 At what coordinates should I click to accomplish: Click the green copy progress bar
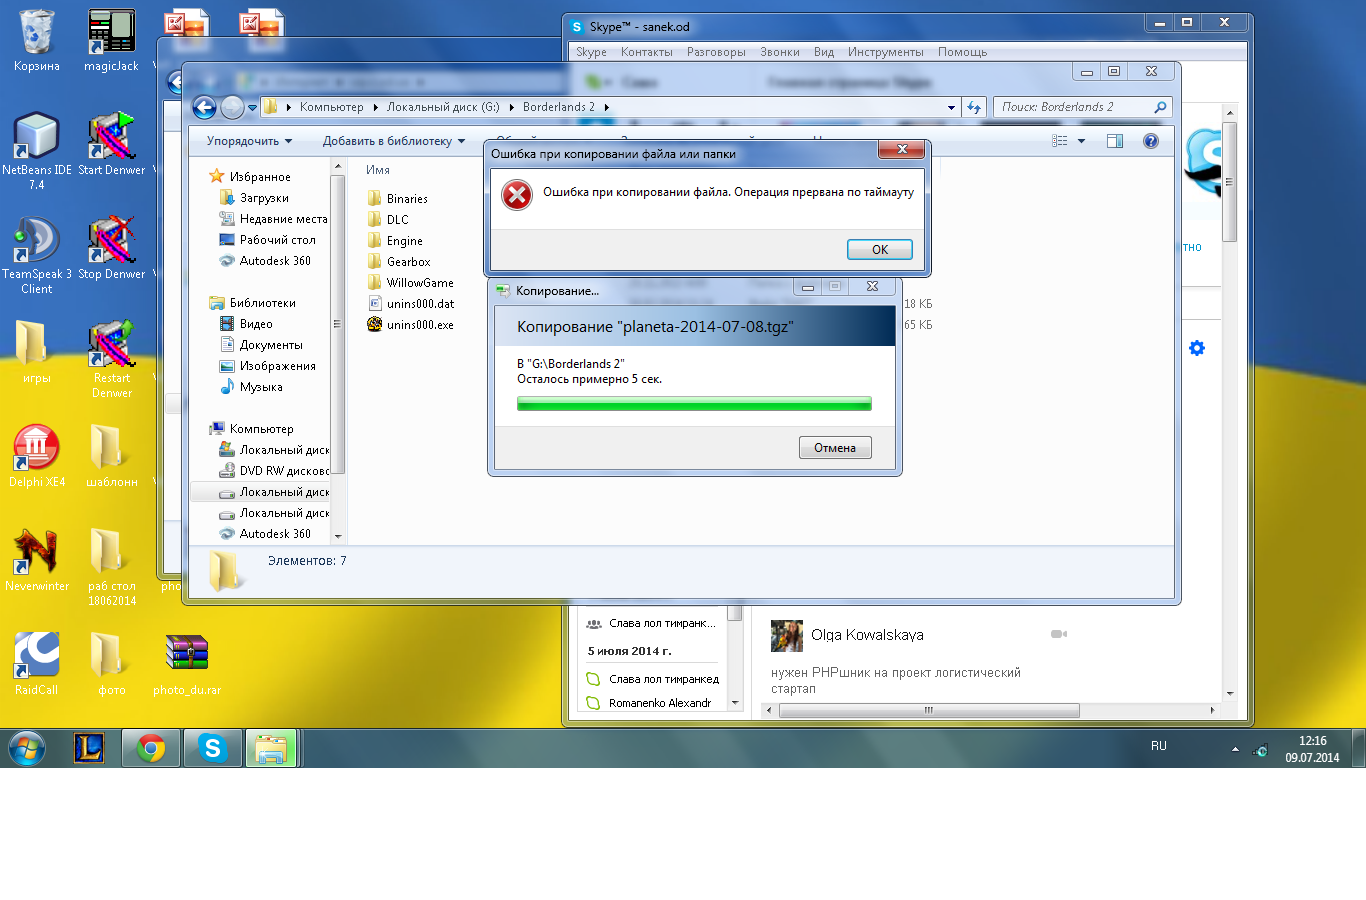[x=694, y=404]
